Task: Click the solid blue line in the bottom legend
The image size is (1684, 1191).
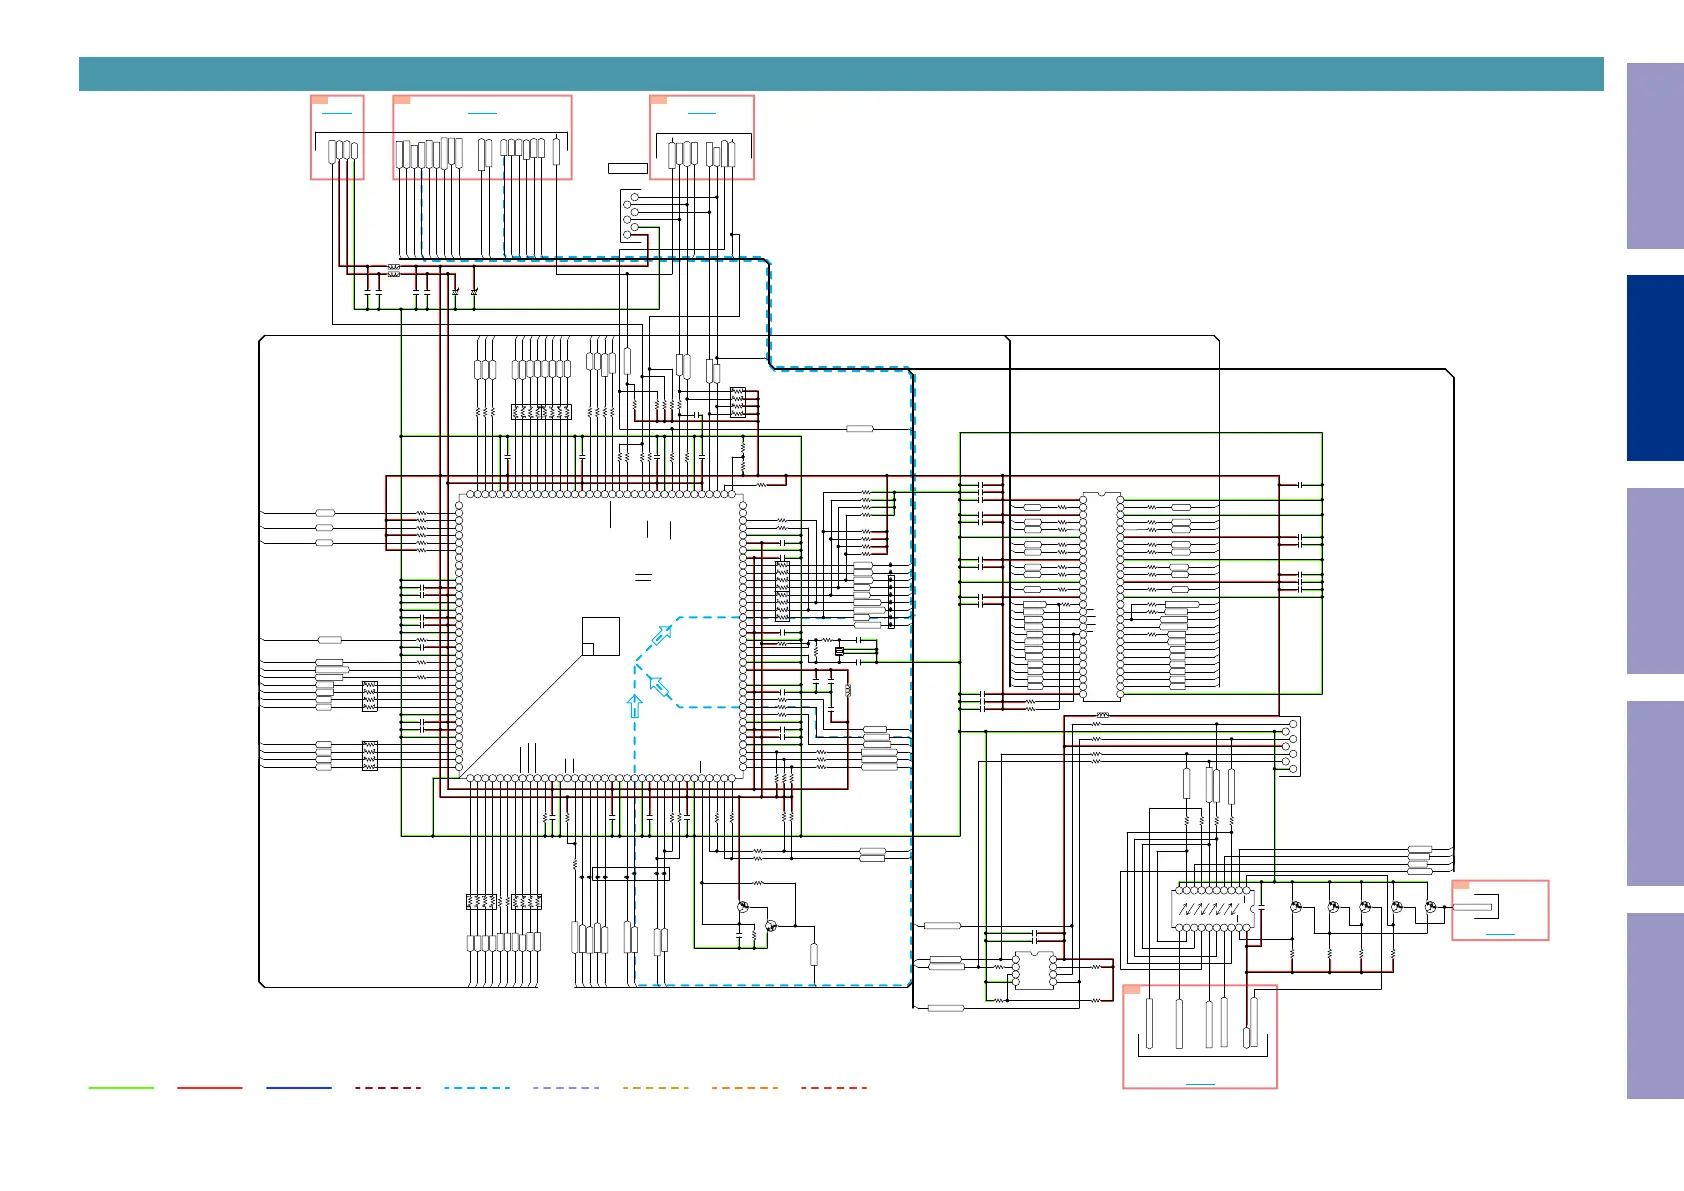Action: tap(299, 1088)
